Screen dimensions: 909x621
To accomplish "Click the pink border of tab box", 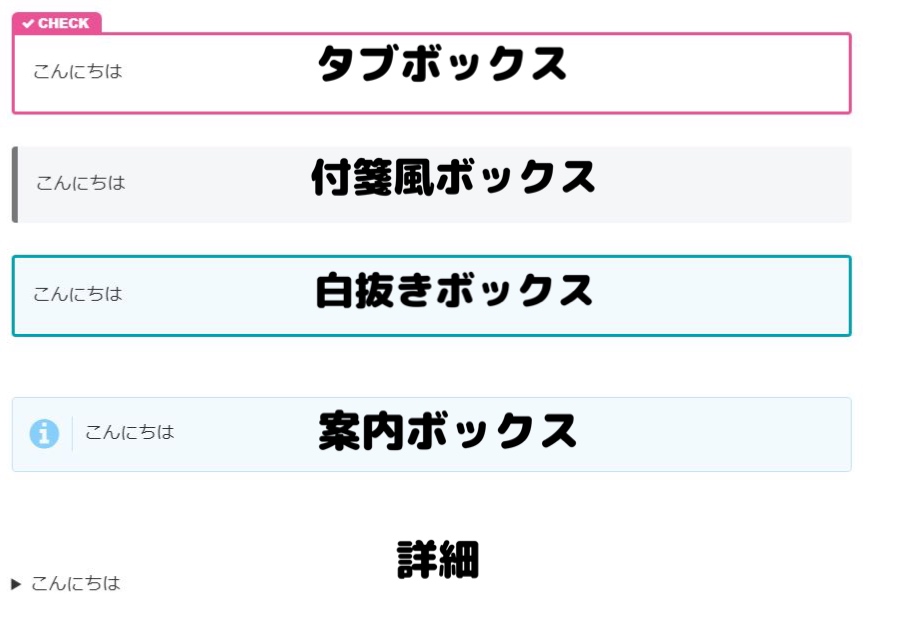I will coord(431,34).
